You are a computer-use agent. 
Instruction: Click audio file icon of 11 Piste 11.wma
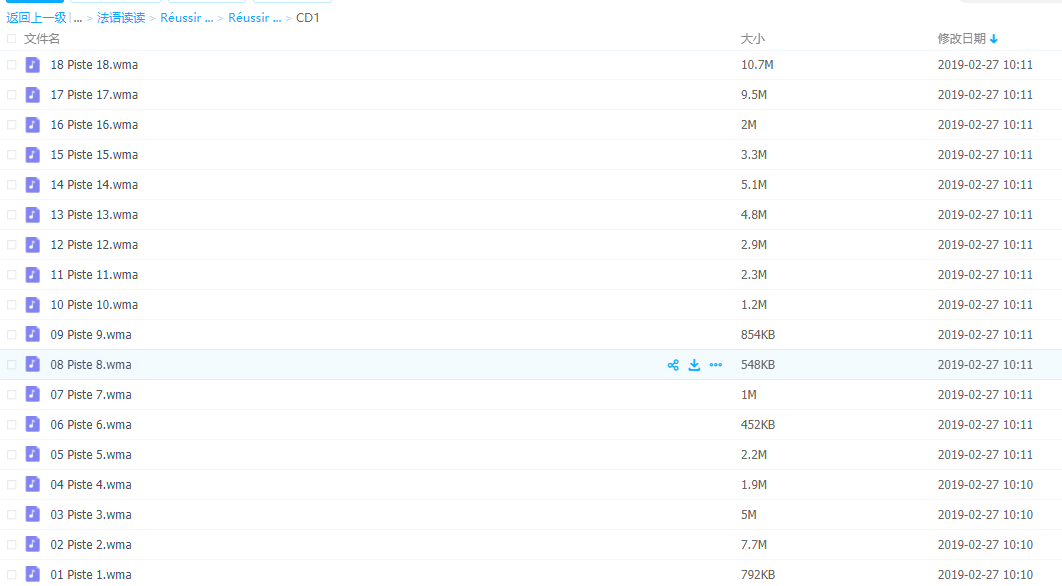point(33,274)
